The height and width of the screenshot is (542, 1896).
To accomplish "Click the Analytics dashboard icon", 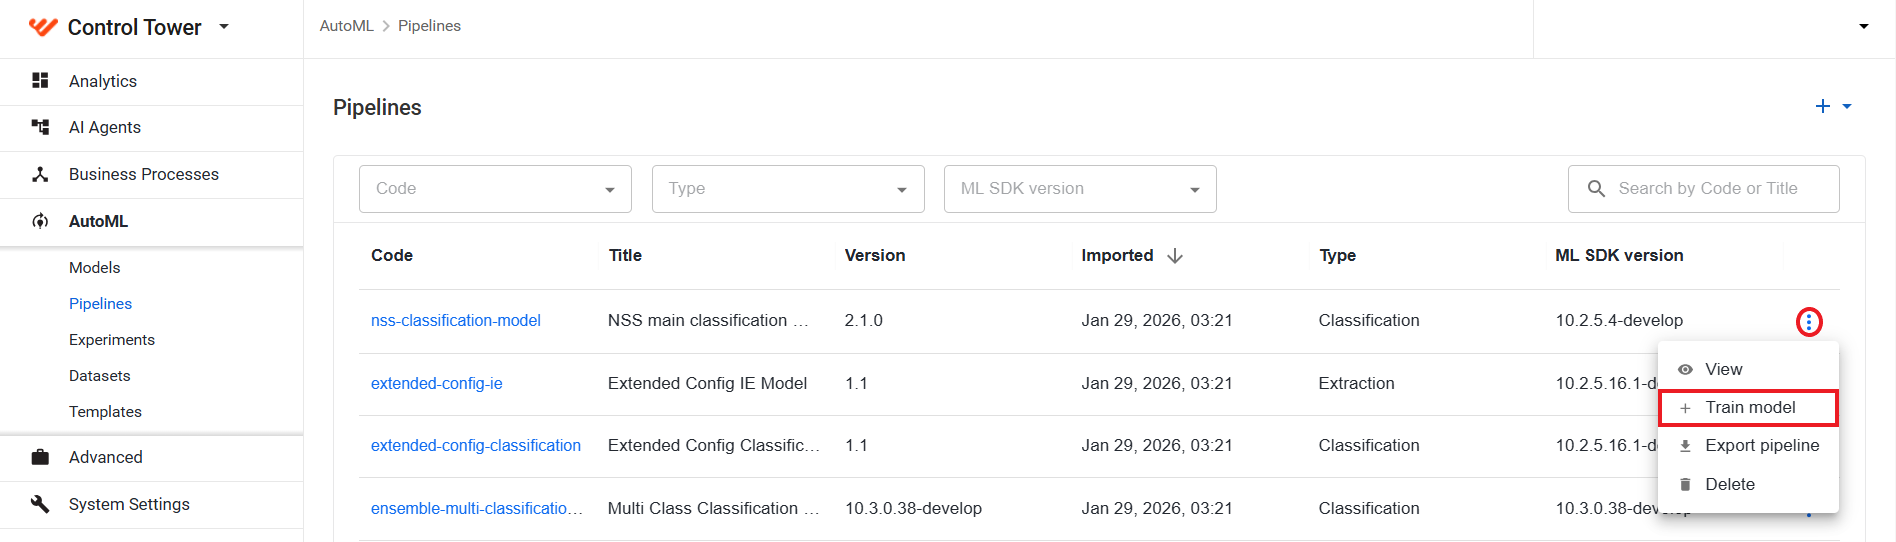I will pos(40,80).
